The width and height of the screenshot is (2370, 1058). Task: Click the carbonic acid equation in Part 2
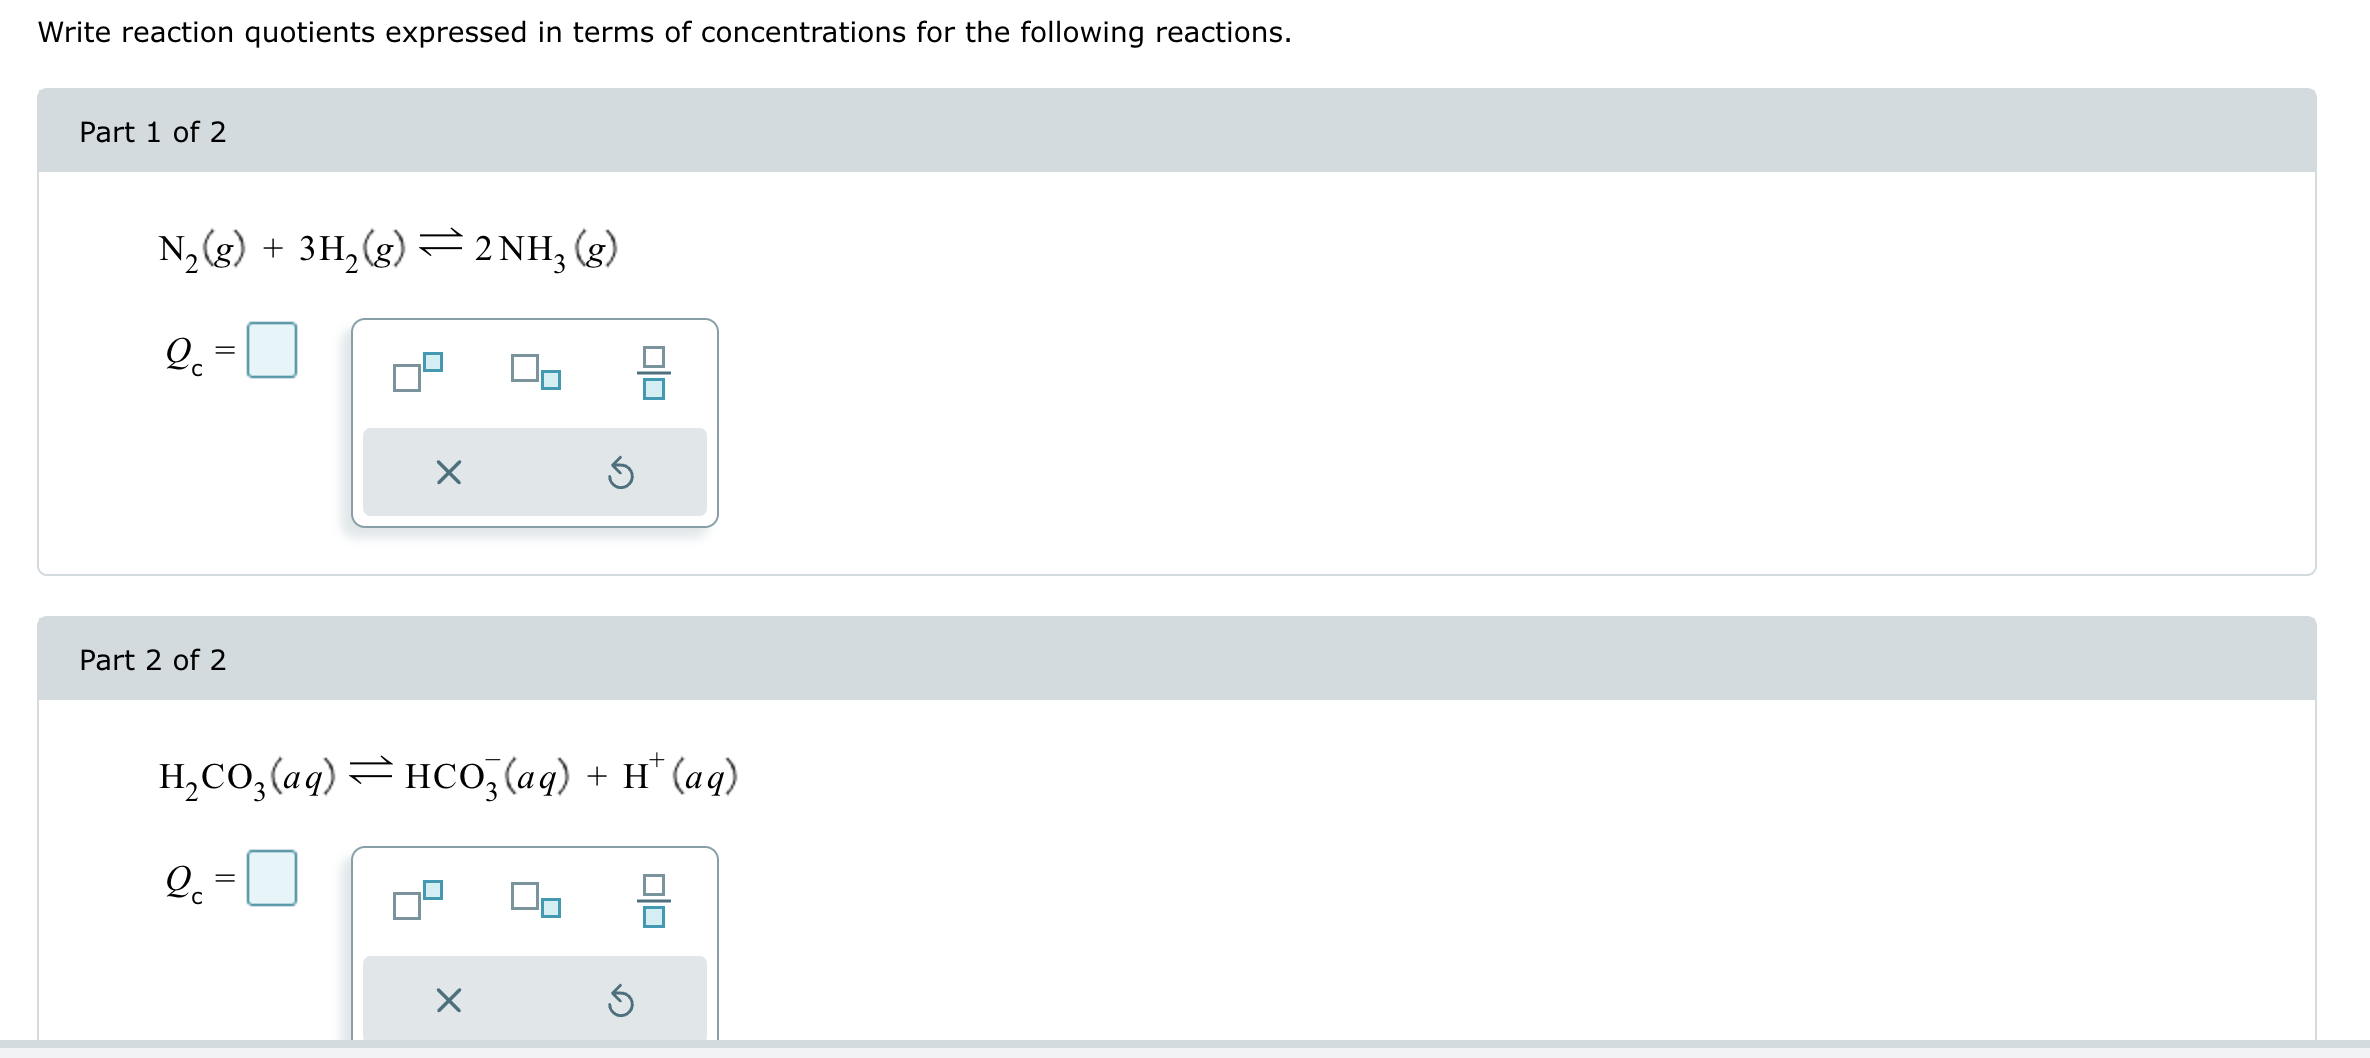[447, 776]
